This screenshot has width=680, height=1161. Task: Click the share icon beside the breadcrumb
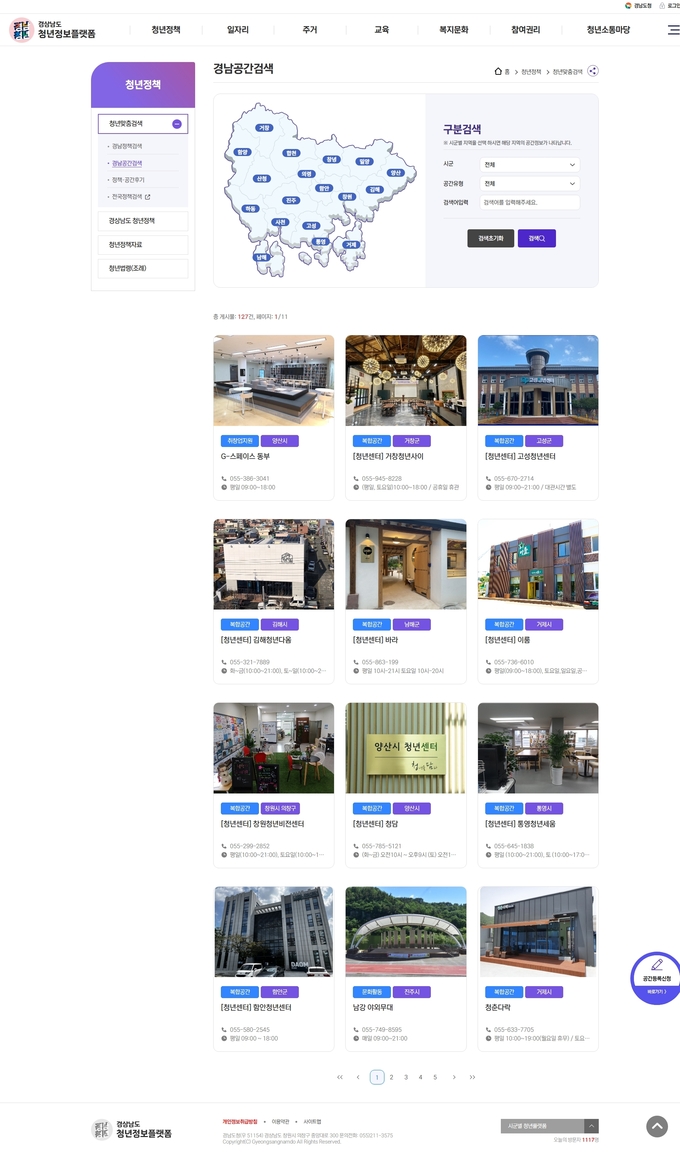pos(593,71)
